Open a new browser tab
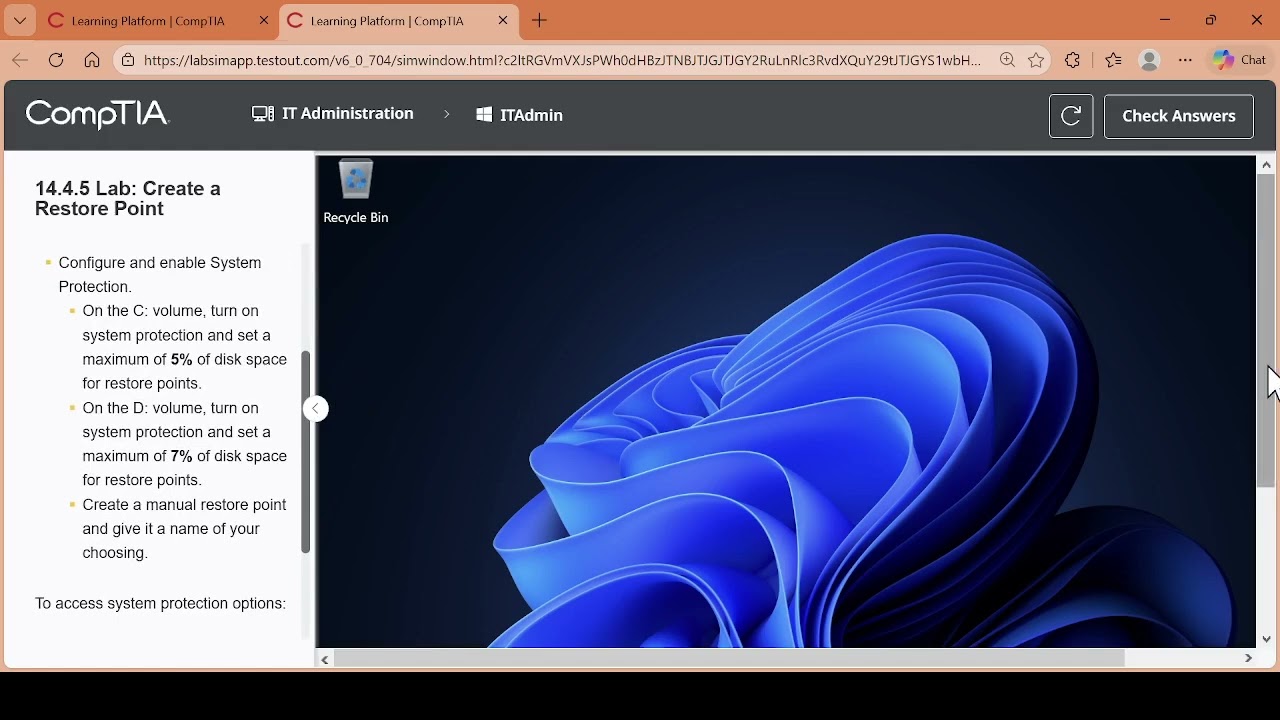The height and width of the screenshot is (720, 1280). click(540, 21)
